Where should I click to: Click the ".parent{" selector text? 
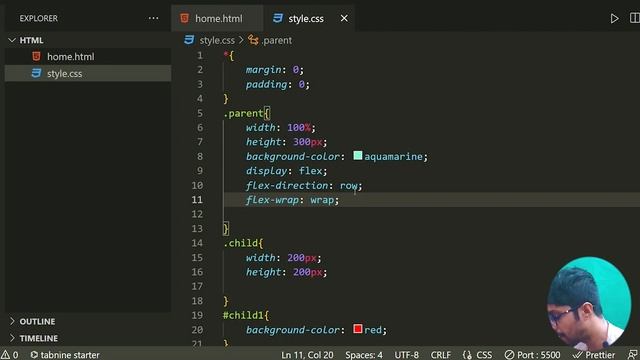click(247, 113)
